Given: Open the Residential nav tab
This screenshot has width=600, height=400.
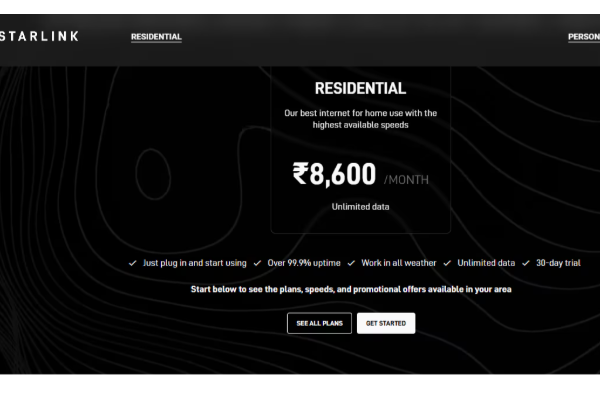Looking at the screenshot, I should click(x=156, y=37).
